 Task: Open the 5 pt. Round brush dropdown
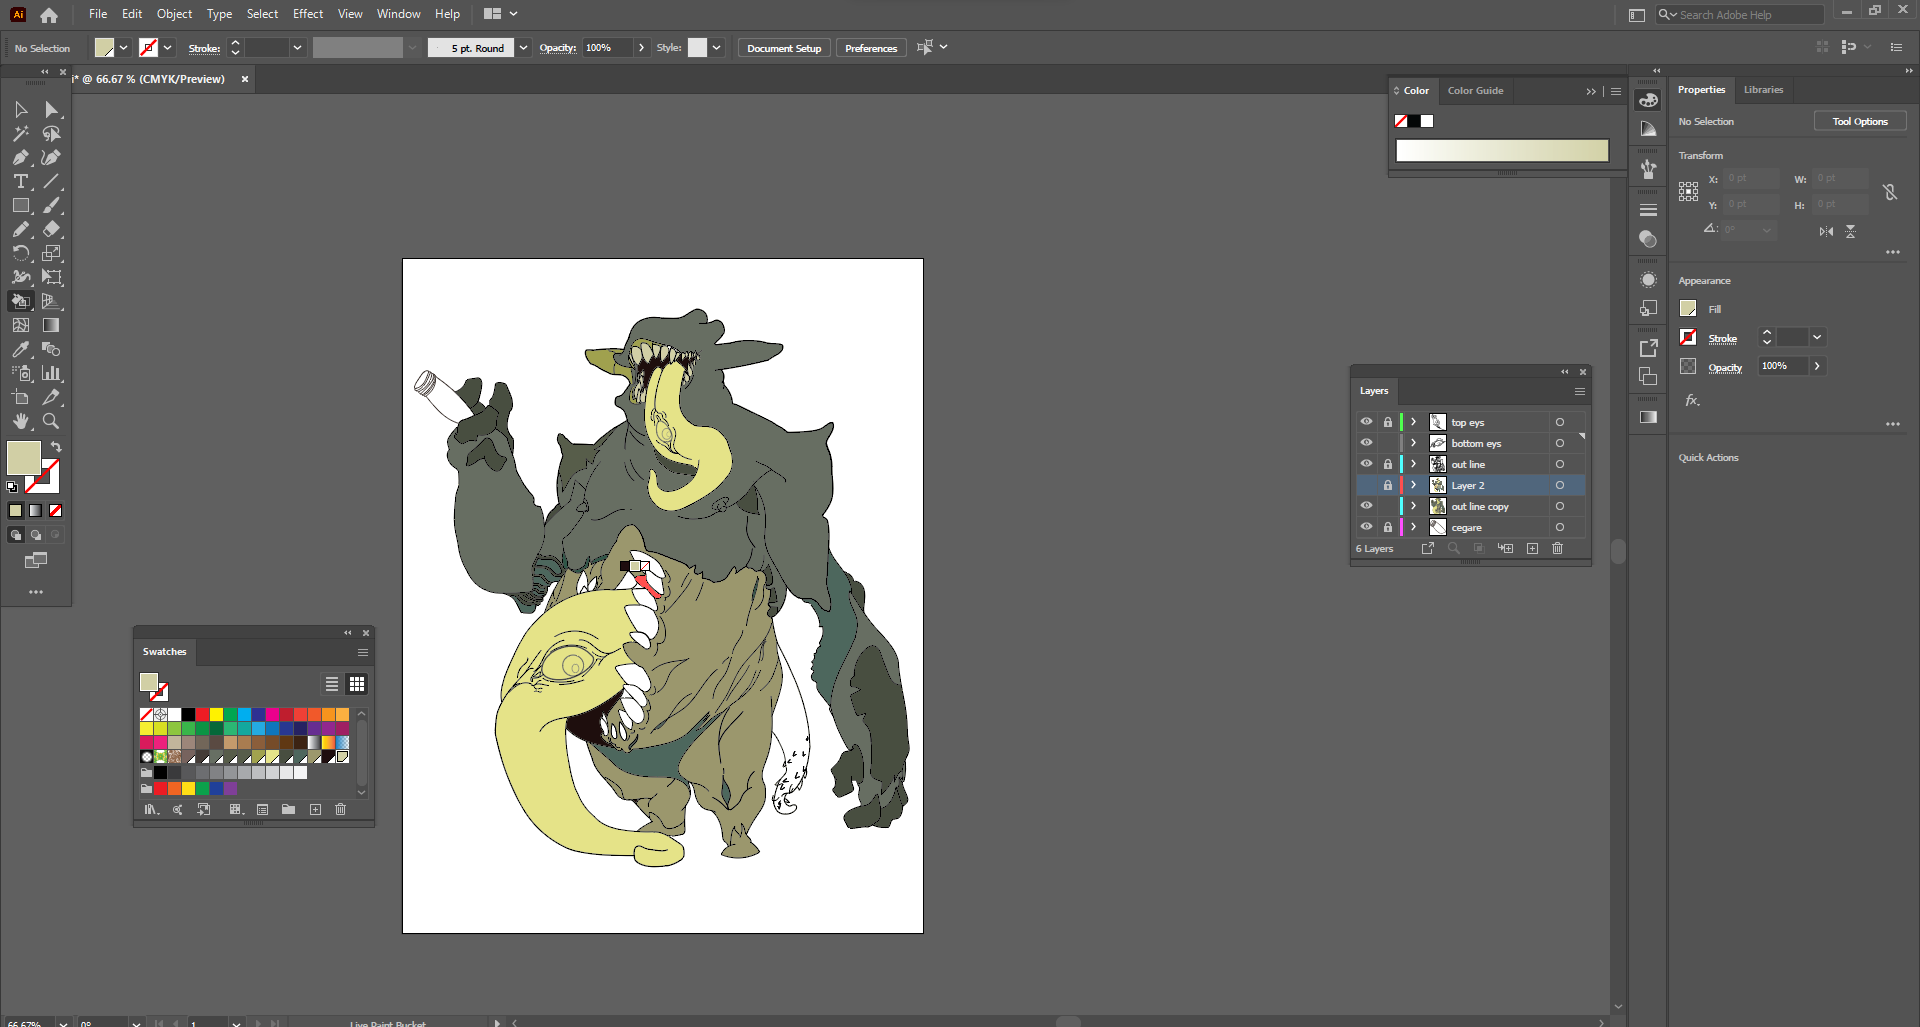pyautogui.click(x=523, y=48)
